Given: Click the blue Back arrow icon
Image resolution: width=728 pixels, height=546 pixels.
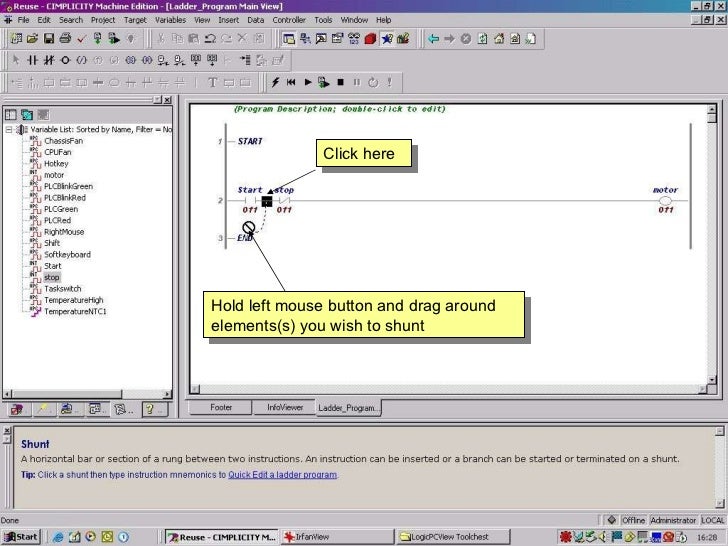Looking at the screenshot, I should [x=433, y=39].
